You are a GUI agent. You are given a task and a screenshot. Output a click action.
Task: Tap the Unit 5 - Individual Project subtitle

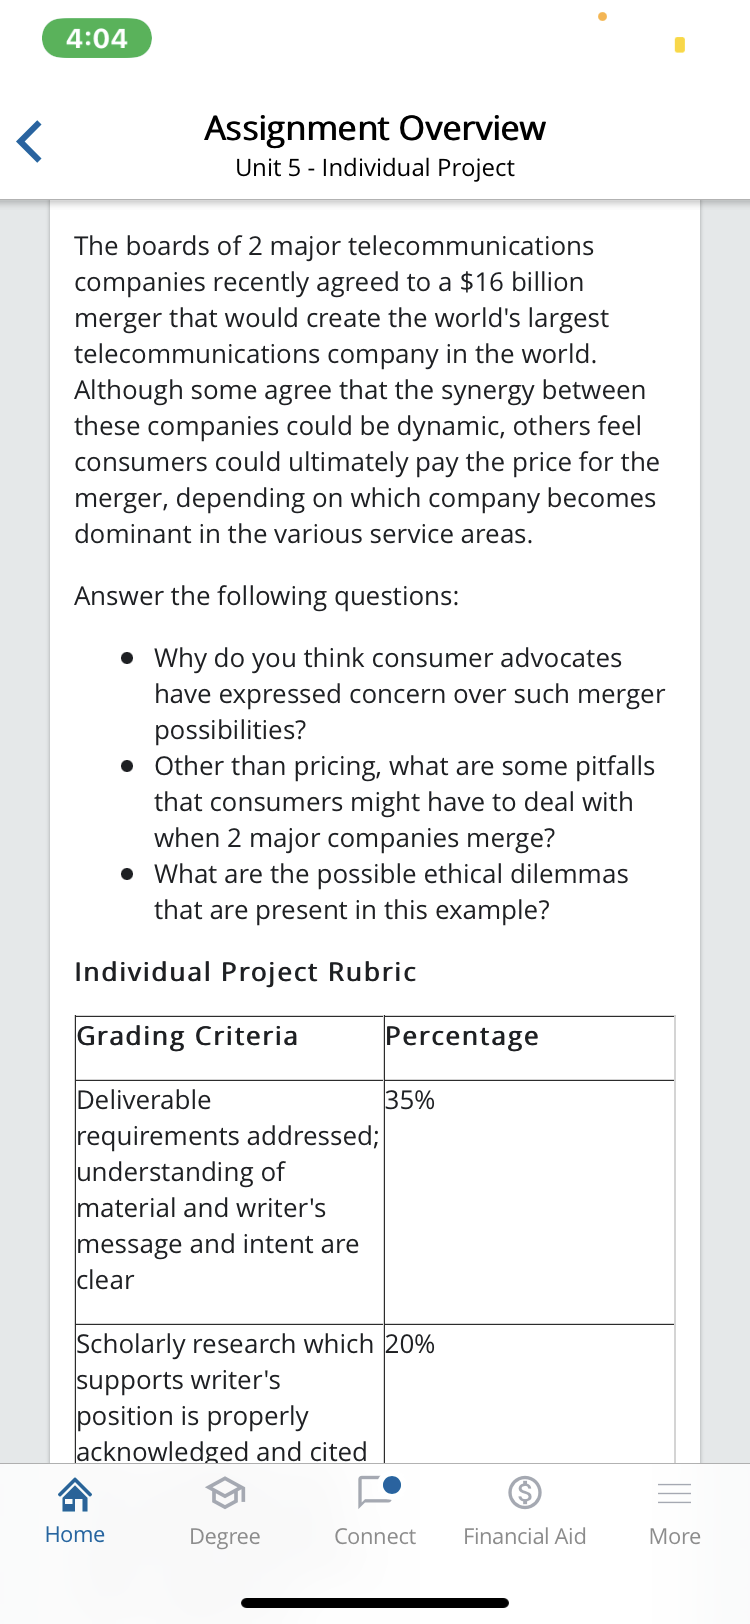pyautogui.click(x=375, y=168)
